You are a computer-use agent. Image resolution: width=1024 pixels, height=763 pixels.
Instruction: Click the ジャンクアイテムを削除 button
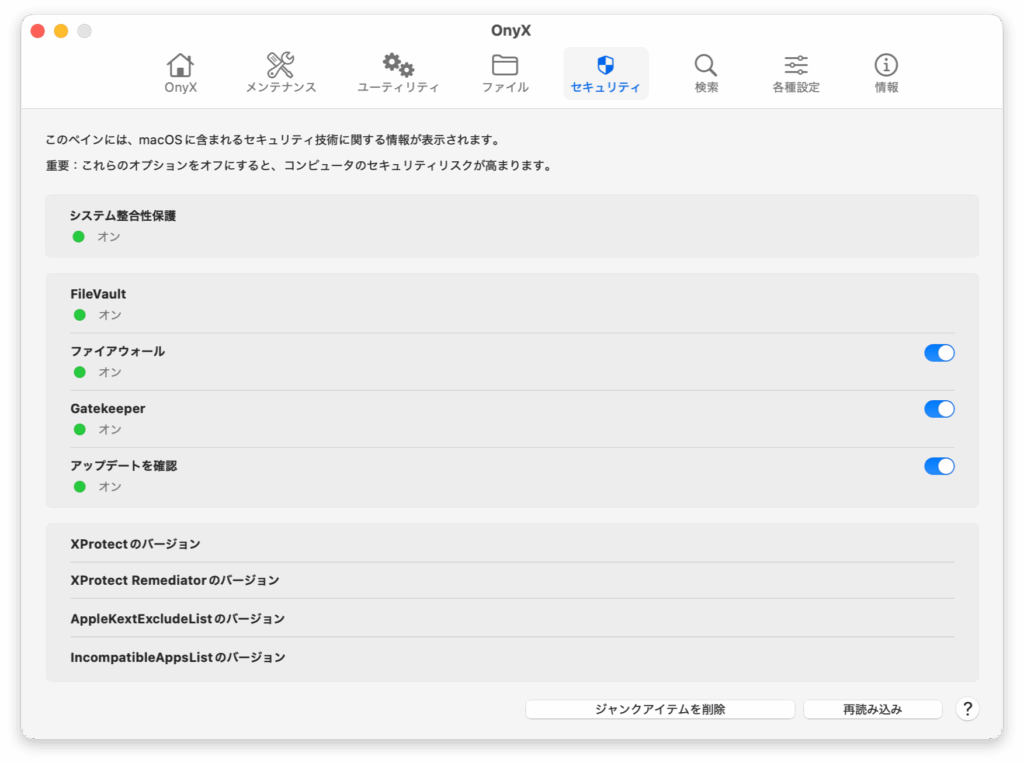tap(660, 709)
